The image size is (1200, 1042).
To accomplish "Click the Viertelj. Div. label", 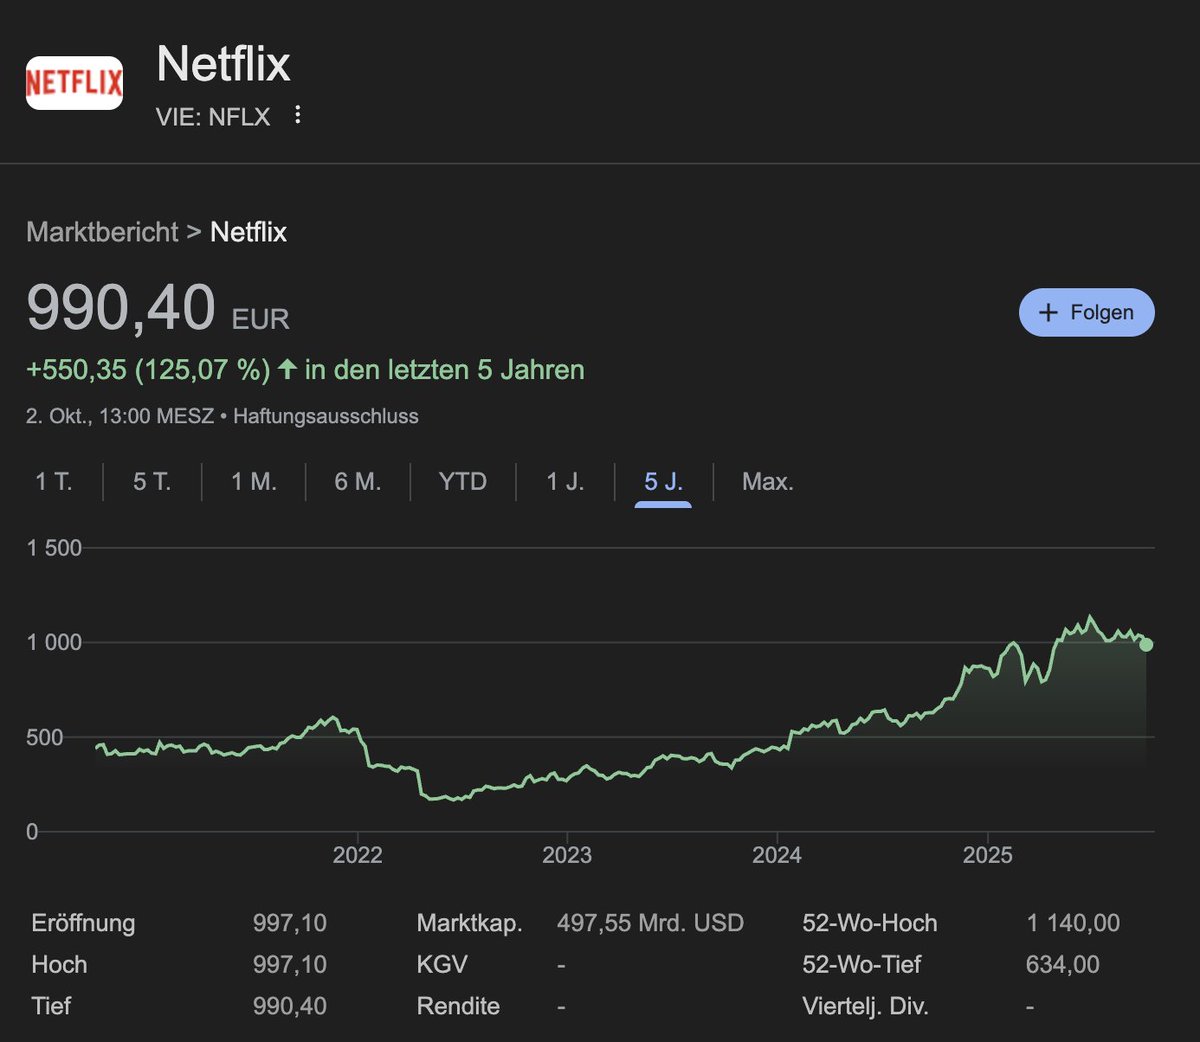I will [x=866, y=1006].
